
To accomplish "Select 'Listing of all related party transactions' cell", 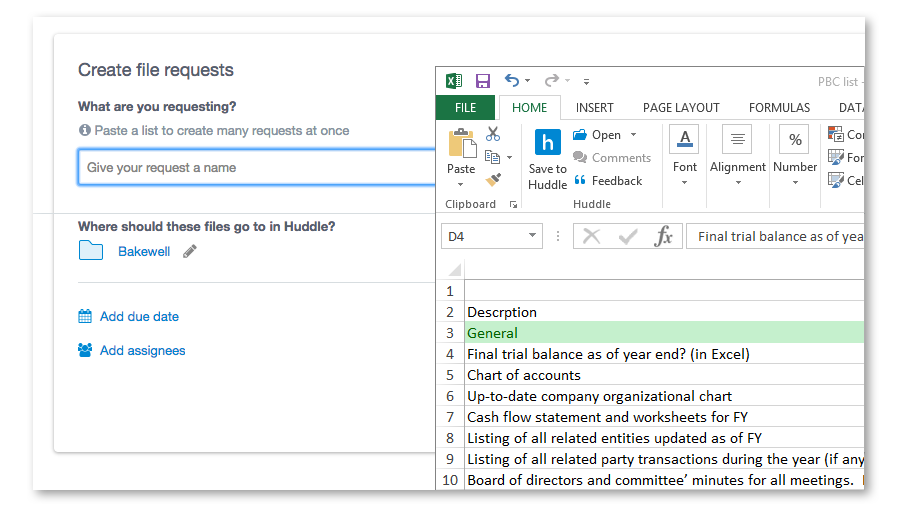I will point(664,459).
